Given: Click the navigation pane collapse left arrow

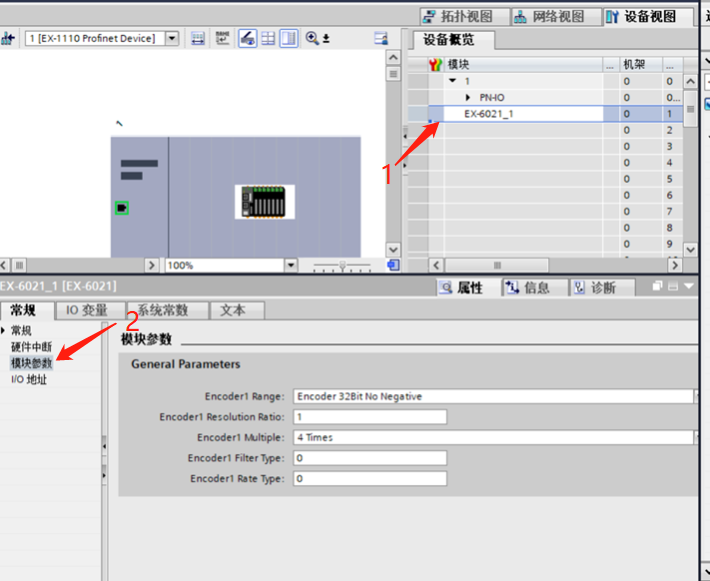Looking at the screenshot, I should 104,447.
